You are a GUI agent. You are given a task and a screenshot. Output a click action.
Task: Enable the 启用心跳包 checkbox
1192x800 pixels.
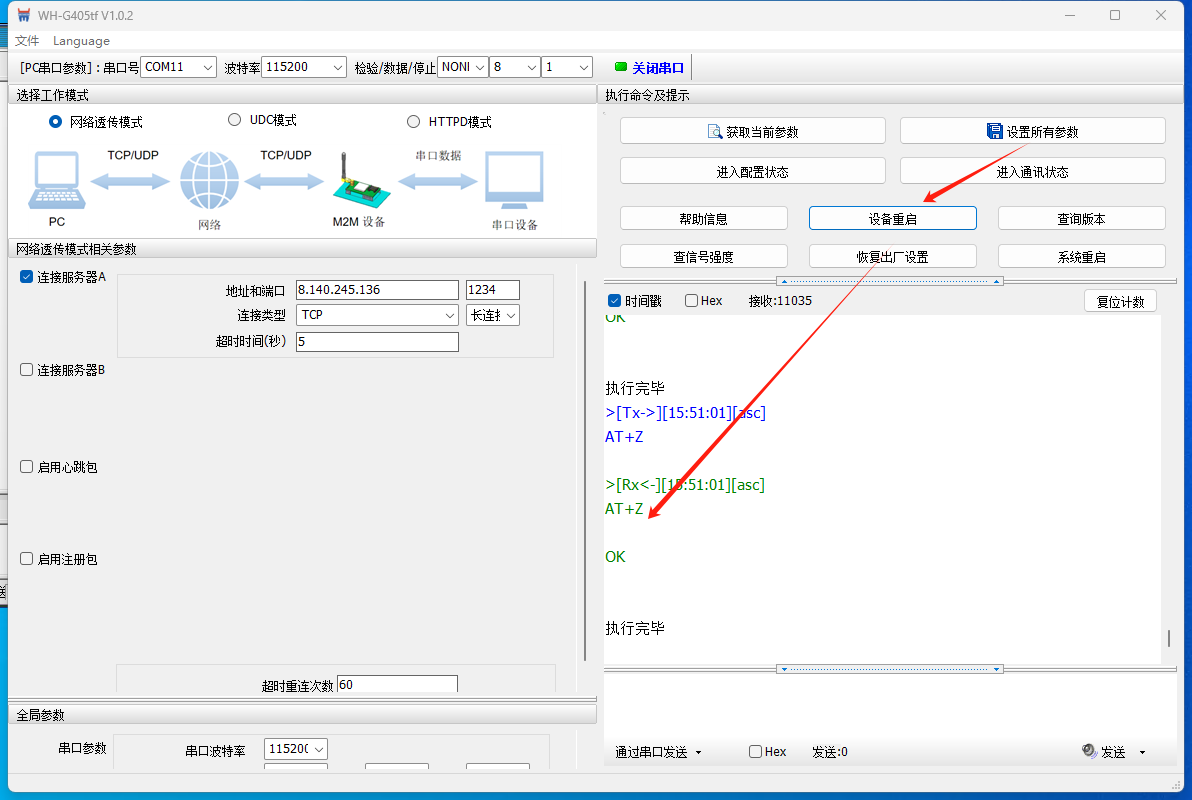(27, 467)
